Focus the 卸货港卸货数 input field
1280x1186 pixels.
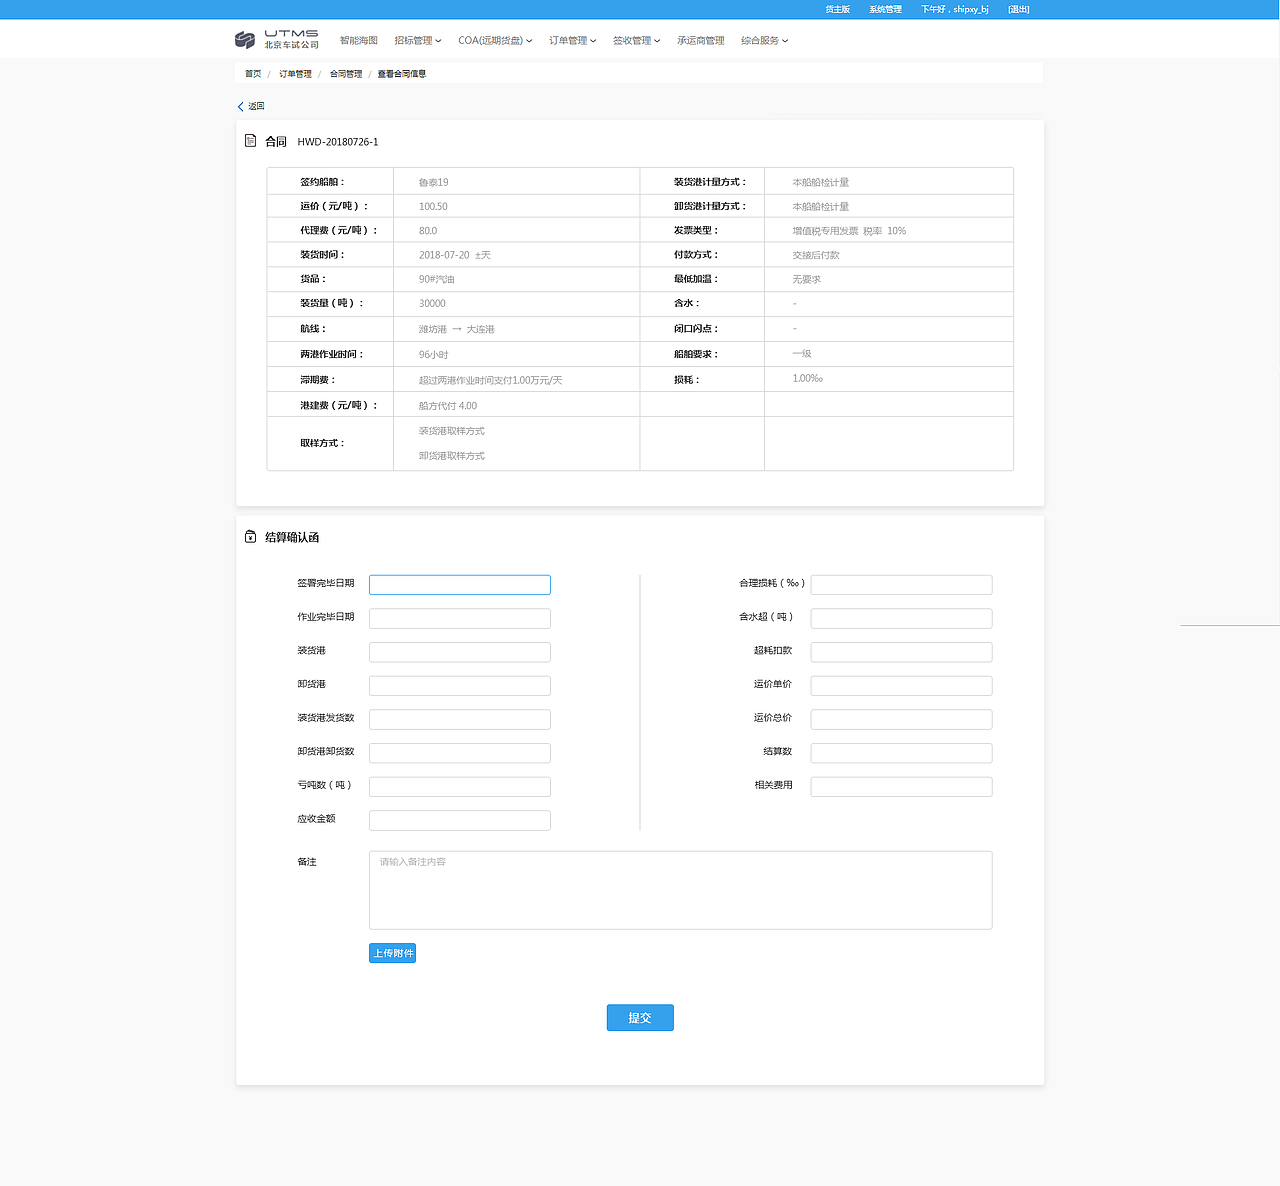tap(460, 753)
